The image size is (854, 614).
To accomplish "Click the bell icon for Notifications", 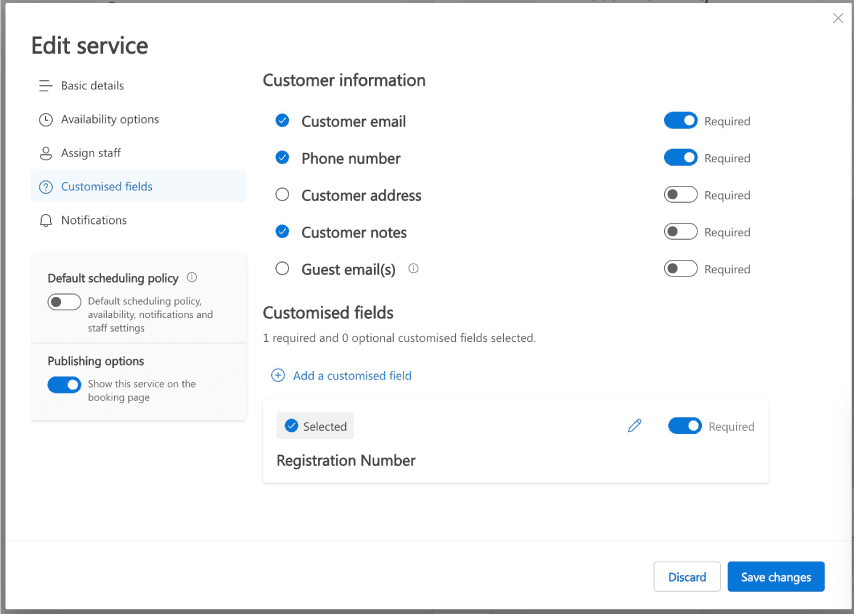I will pos(46,220).
